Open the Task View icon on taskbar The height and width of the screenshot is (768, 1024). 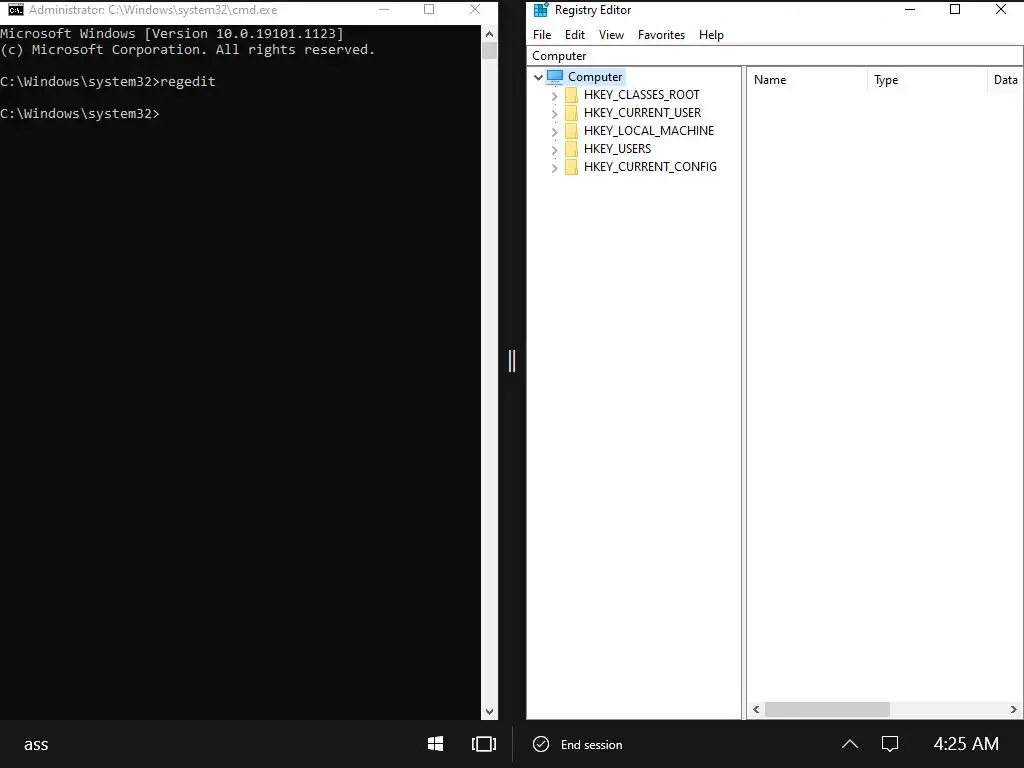[x=484, y=744]
